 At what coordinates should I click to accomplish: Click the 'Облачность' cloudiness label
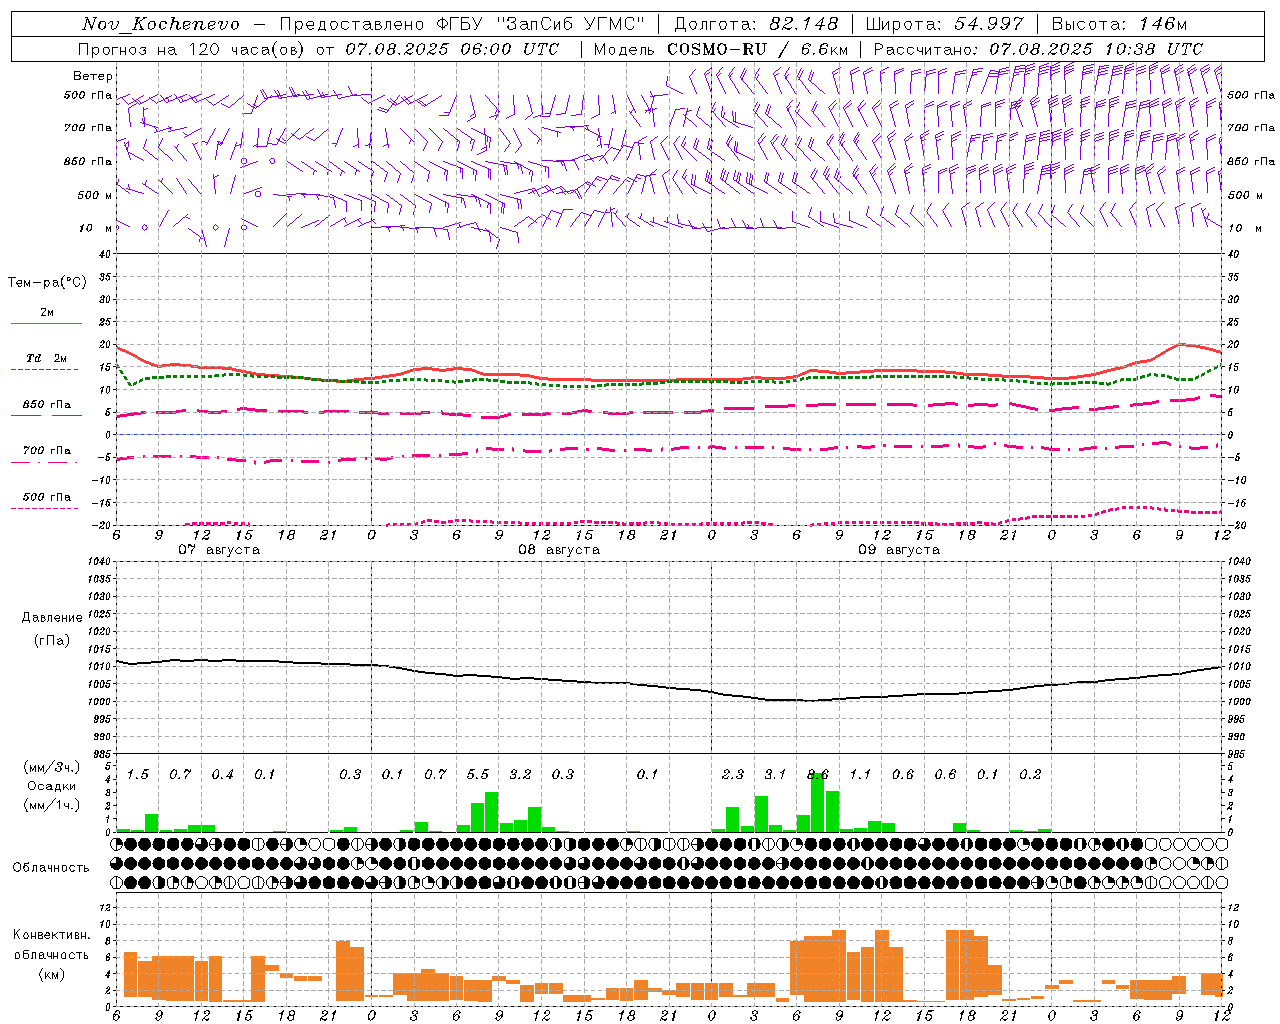[x=51, y=867]
